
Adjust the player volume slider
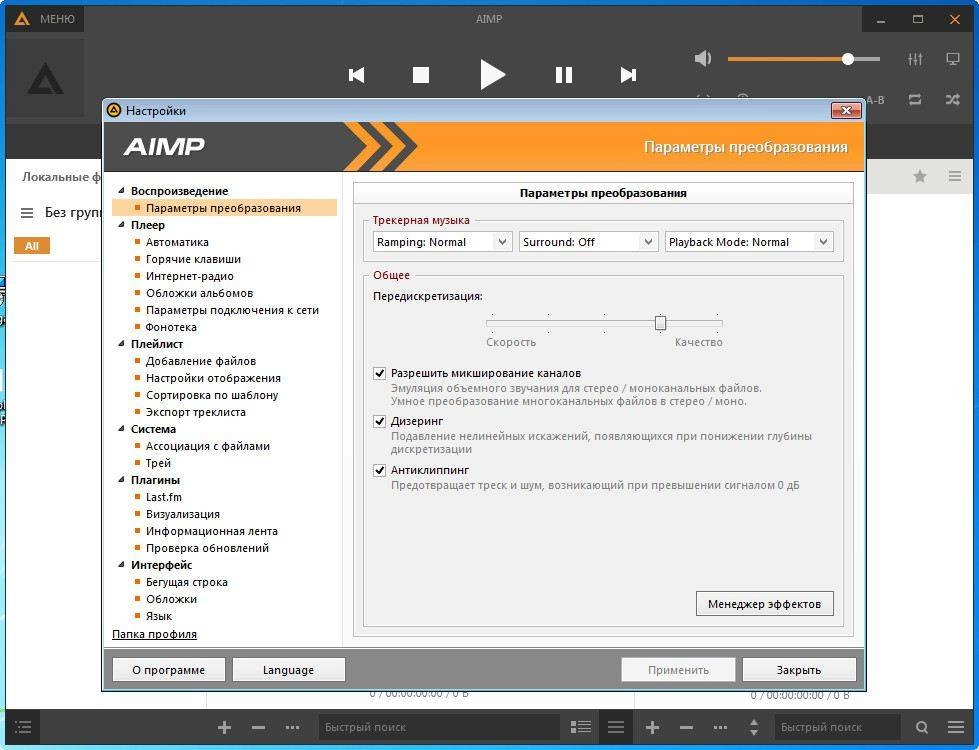pyautogui.click(x=848, y=59)
